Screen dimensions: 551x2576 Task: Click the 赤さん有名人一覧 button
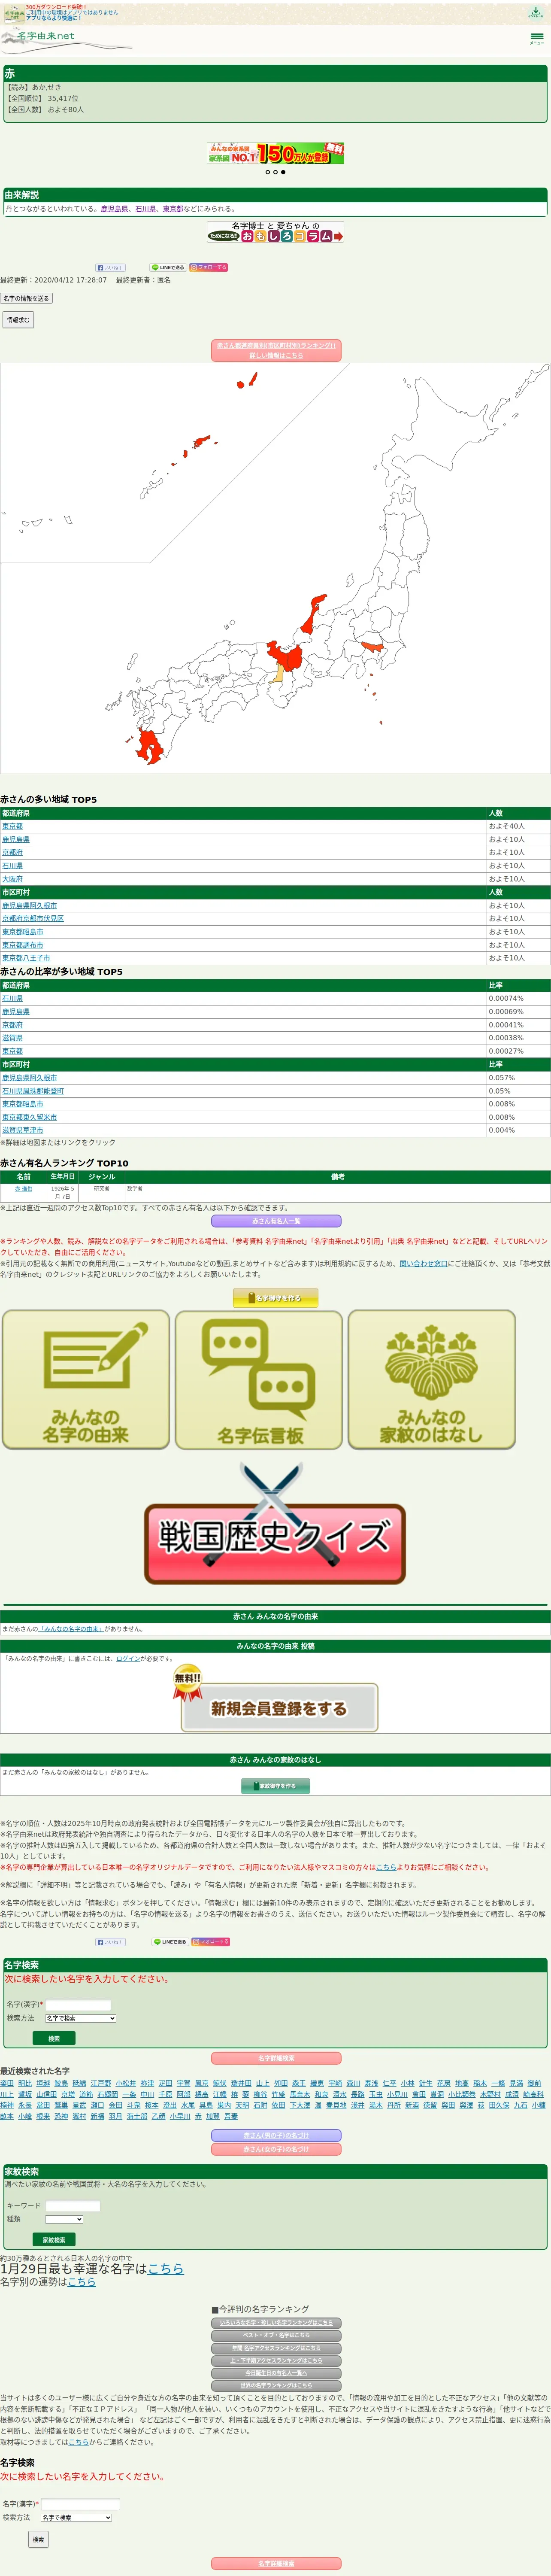coord(276,1221)
